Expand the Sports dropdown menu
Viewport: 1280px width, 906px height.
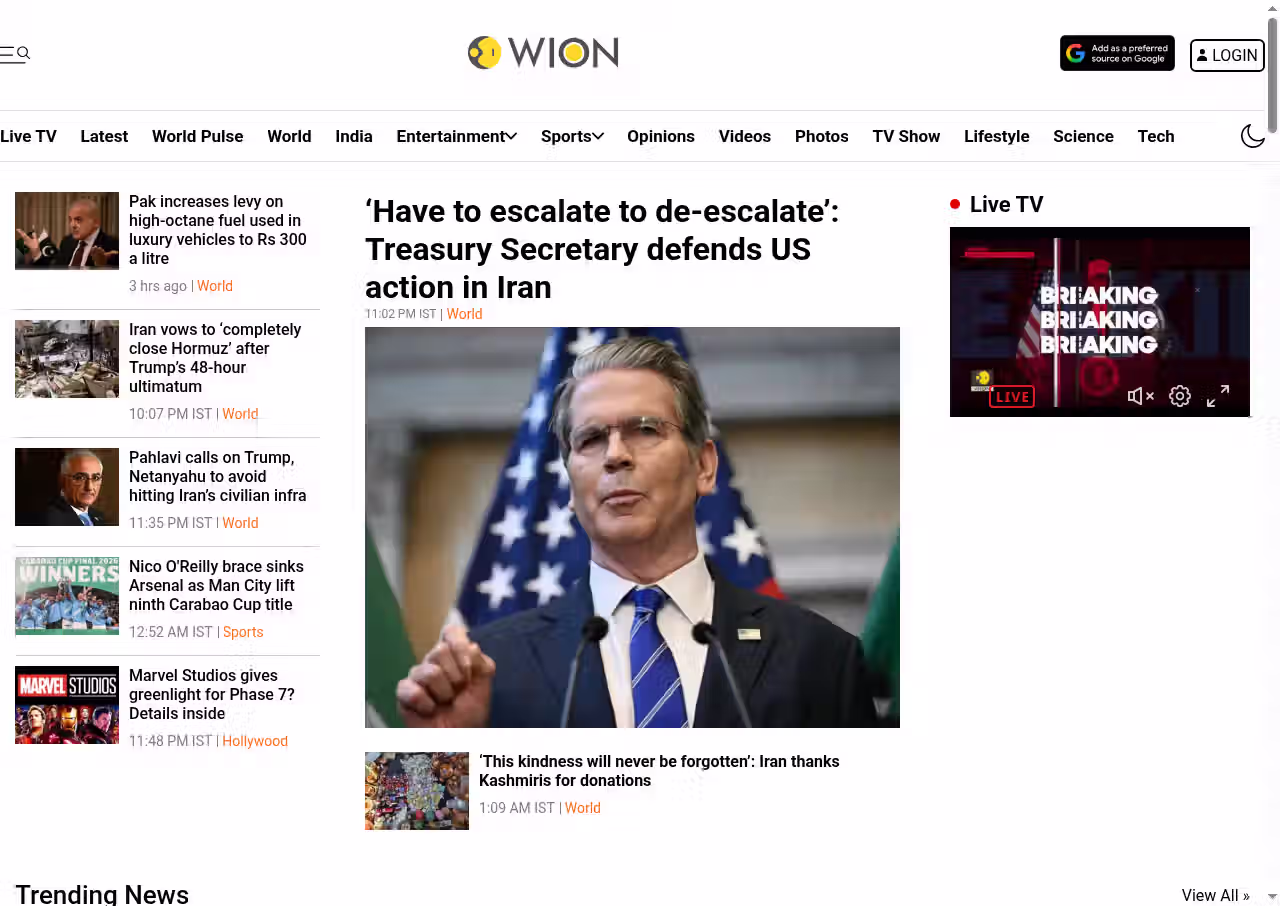click(x=572, y=136)
